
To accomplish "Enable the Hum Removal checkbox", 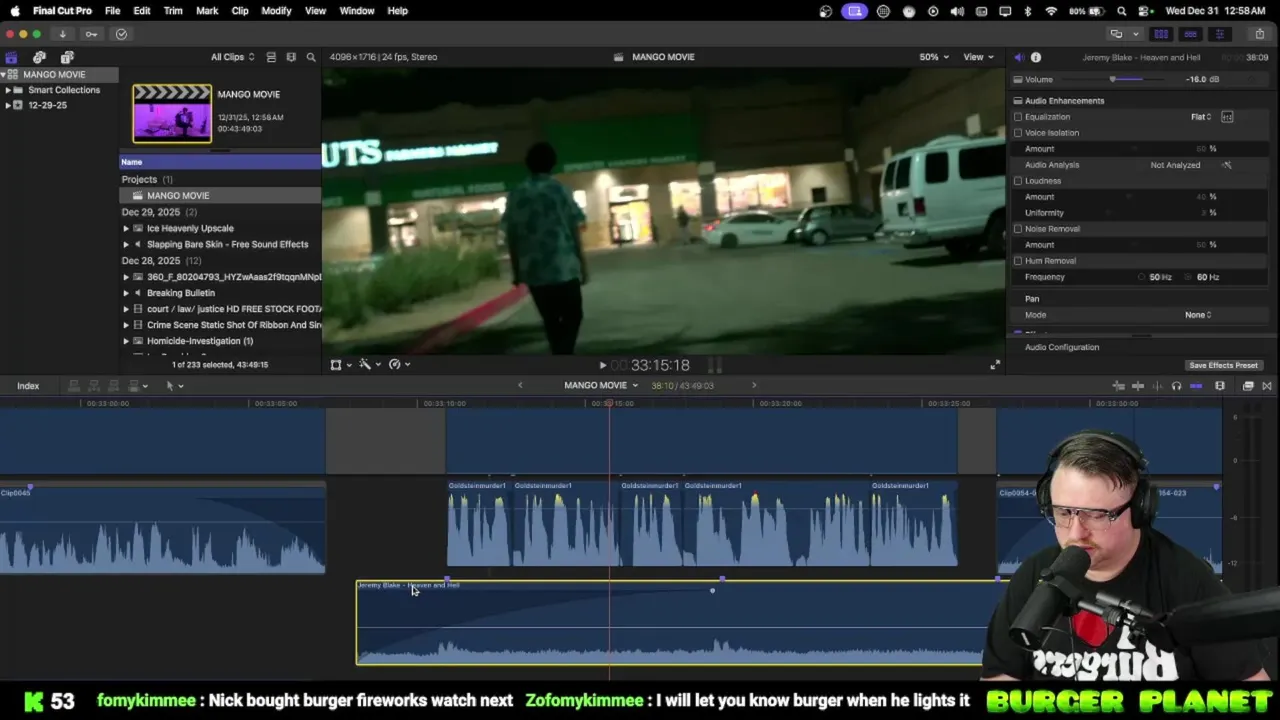I will (x=1018, y=261).
